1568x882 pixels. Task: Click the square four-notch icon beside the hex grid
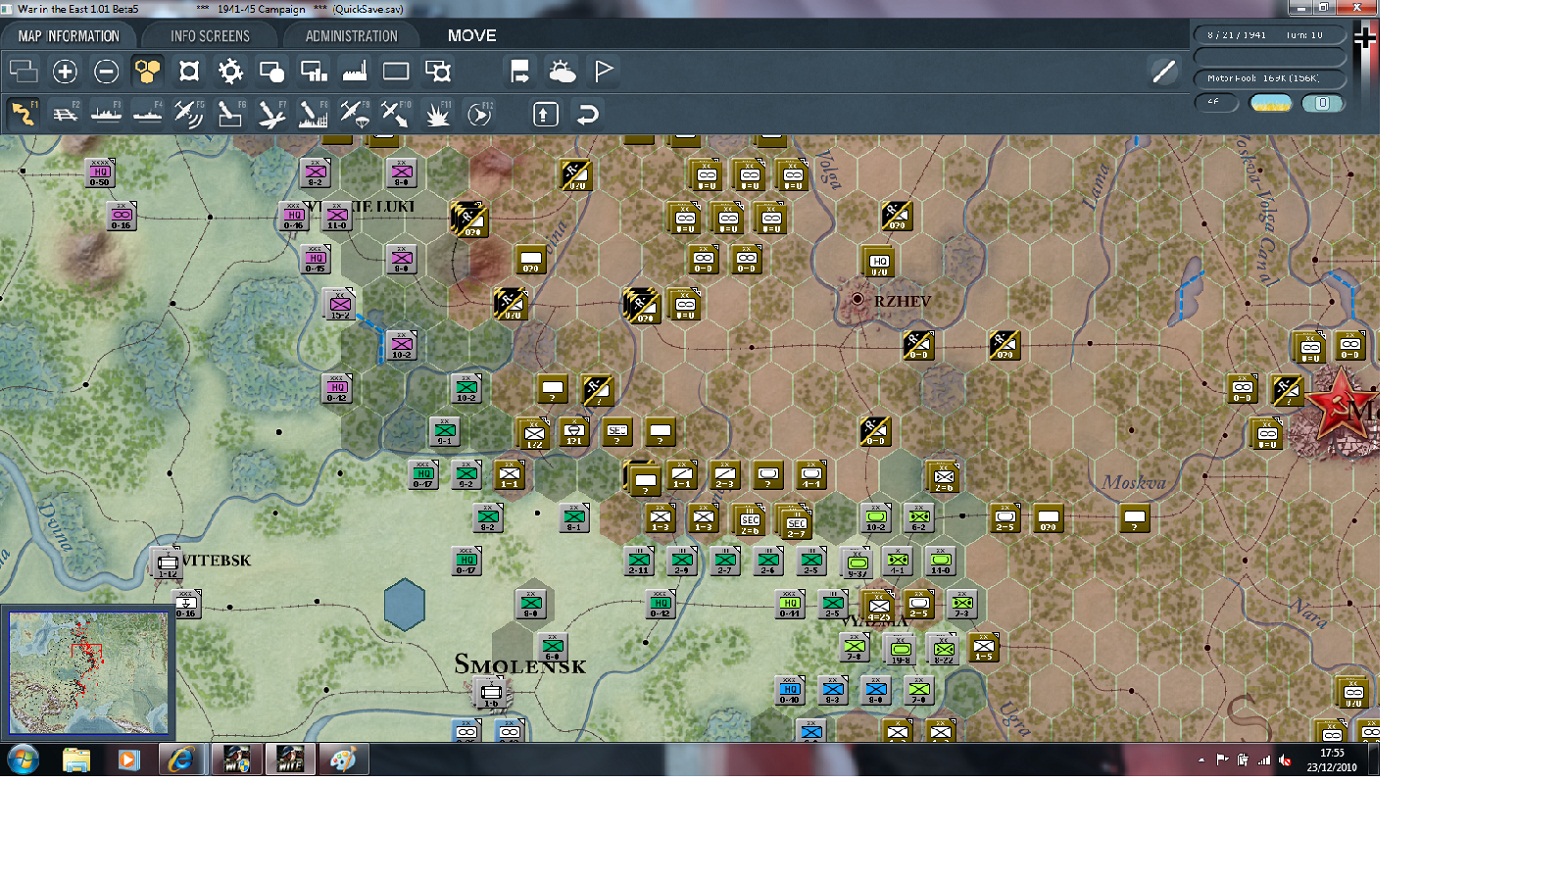[189, 71]
